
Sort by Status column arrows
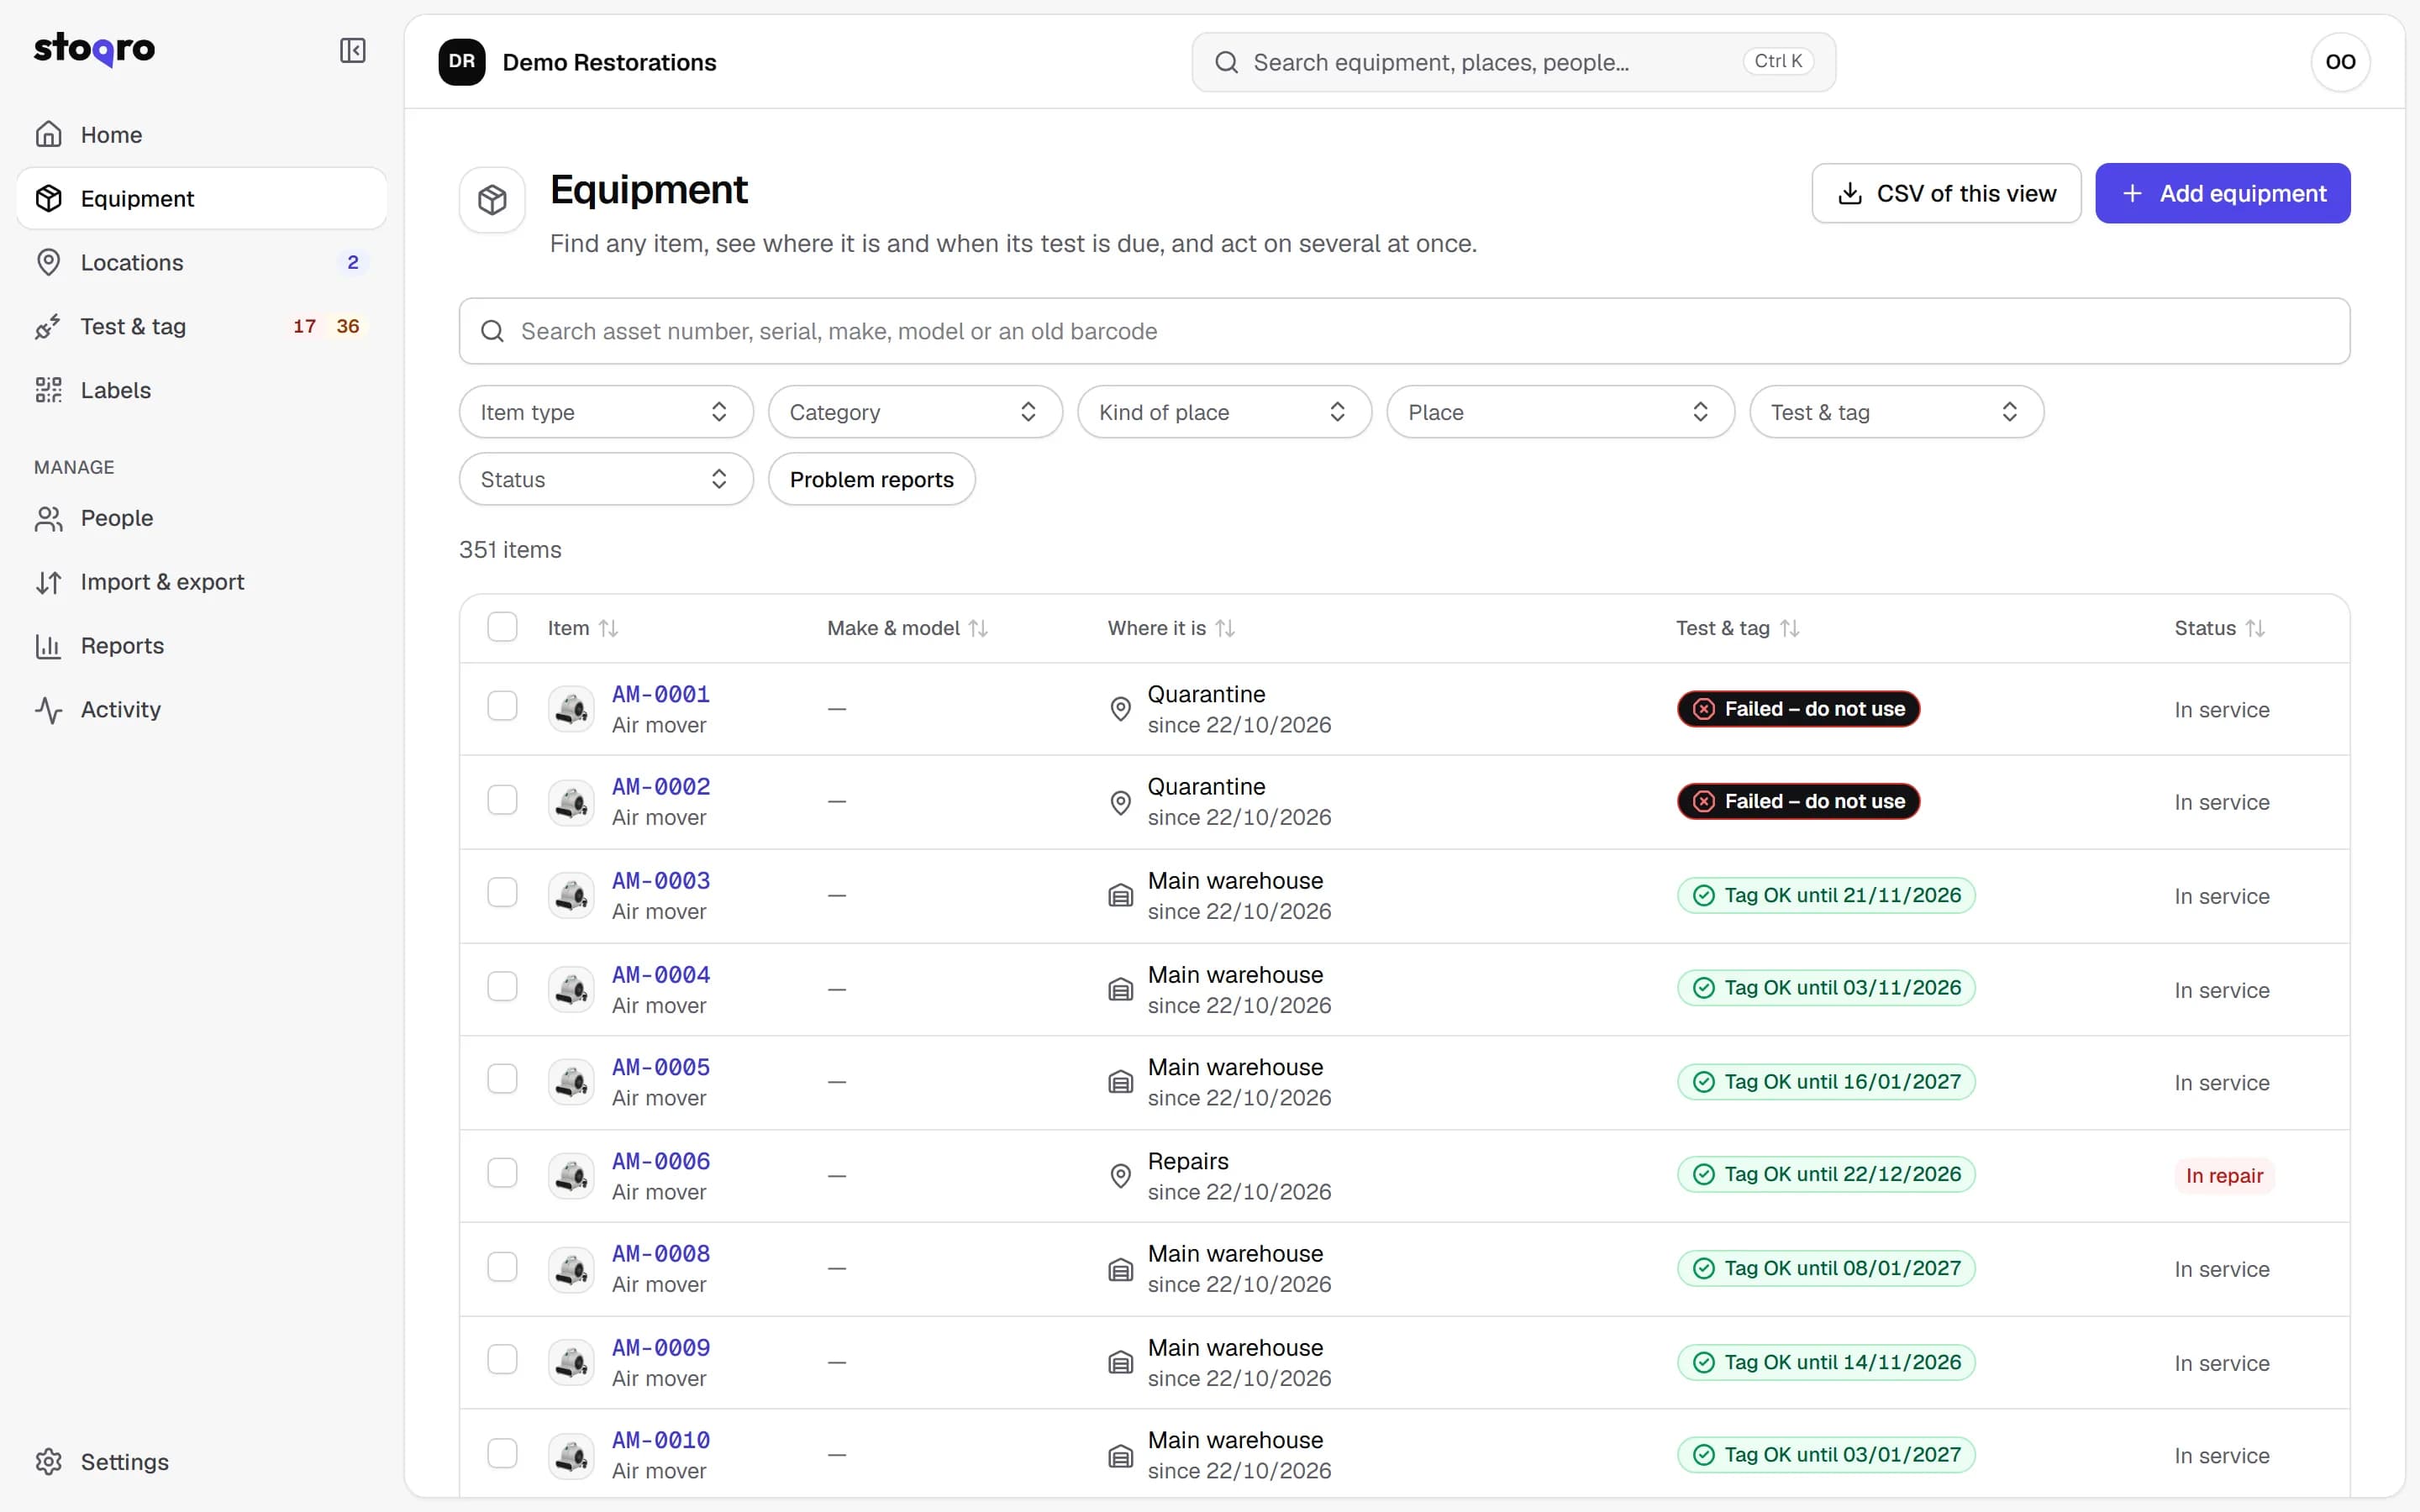pyautogui.click(x=2255, y=628)
